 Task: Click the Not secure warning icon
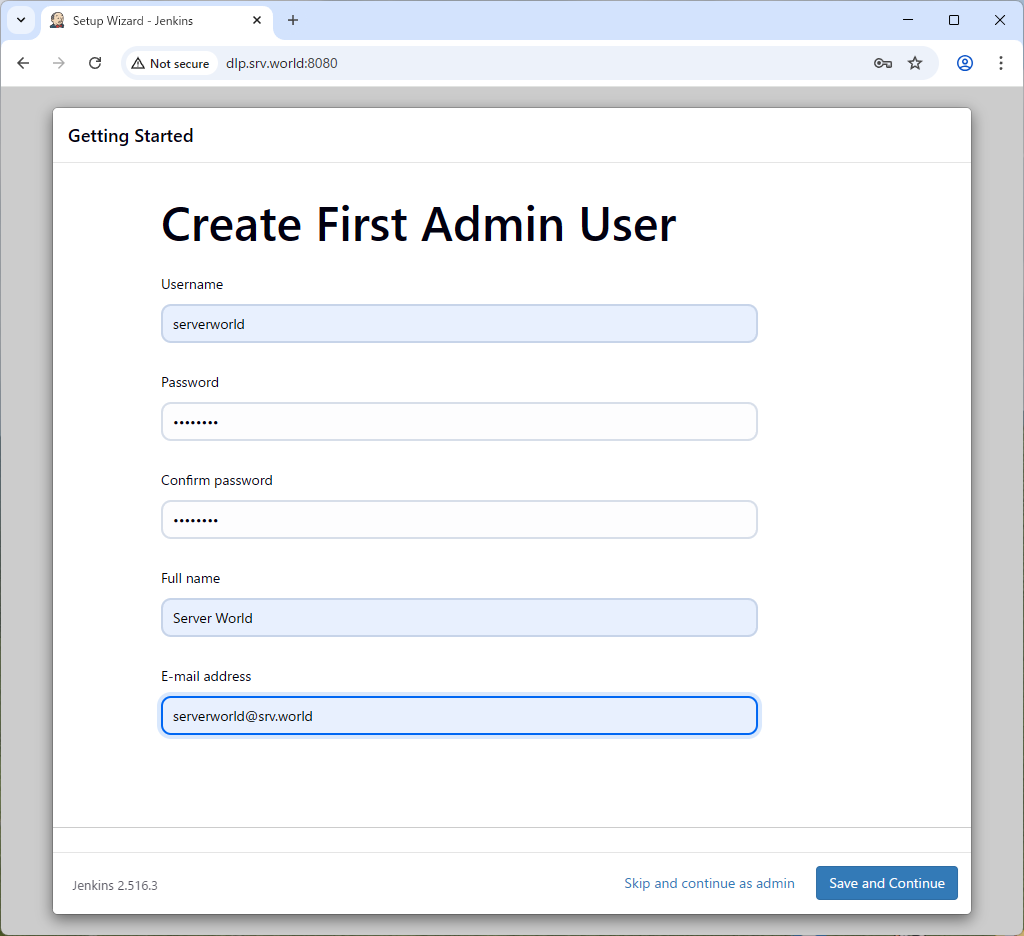(x=138, y=63)
